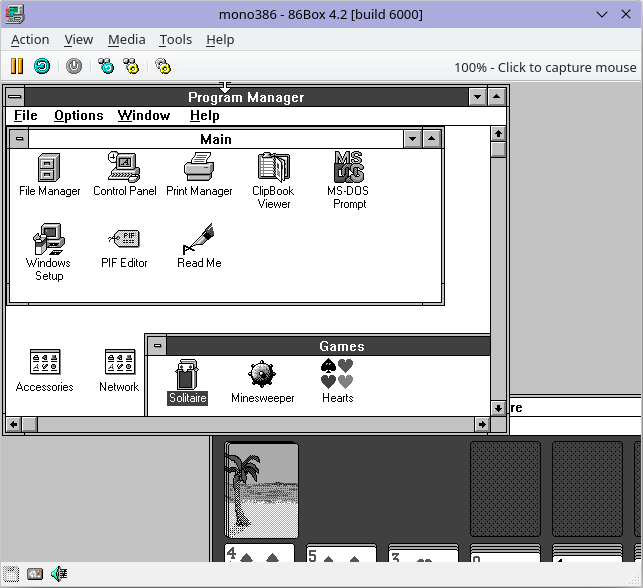The height and width of the screenshot is (588, 643).
Task: Open the Program Manager File menu
Action: point(25,116)
